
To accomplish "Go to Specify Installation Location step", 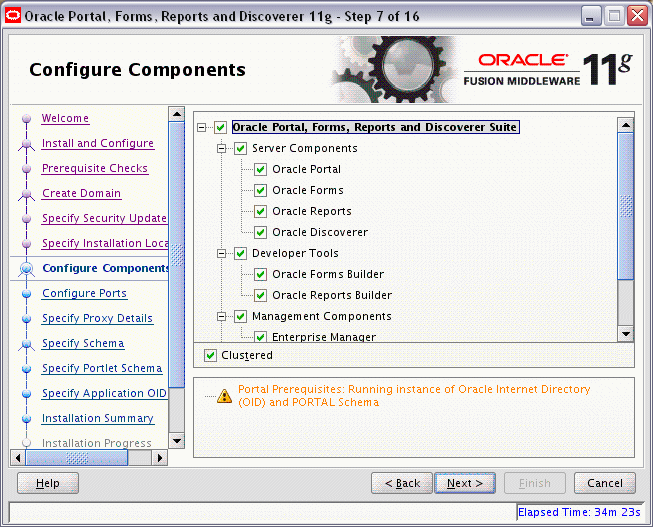I will 105,243.
